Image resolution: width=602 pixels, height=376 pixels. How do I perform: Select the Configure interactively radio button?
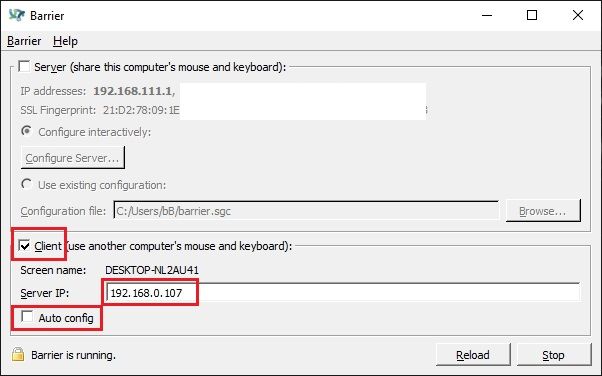click(26, 131)
